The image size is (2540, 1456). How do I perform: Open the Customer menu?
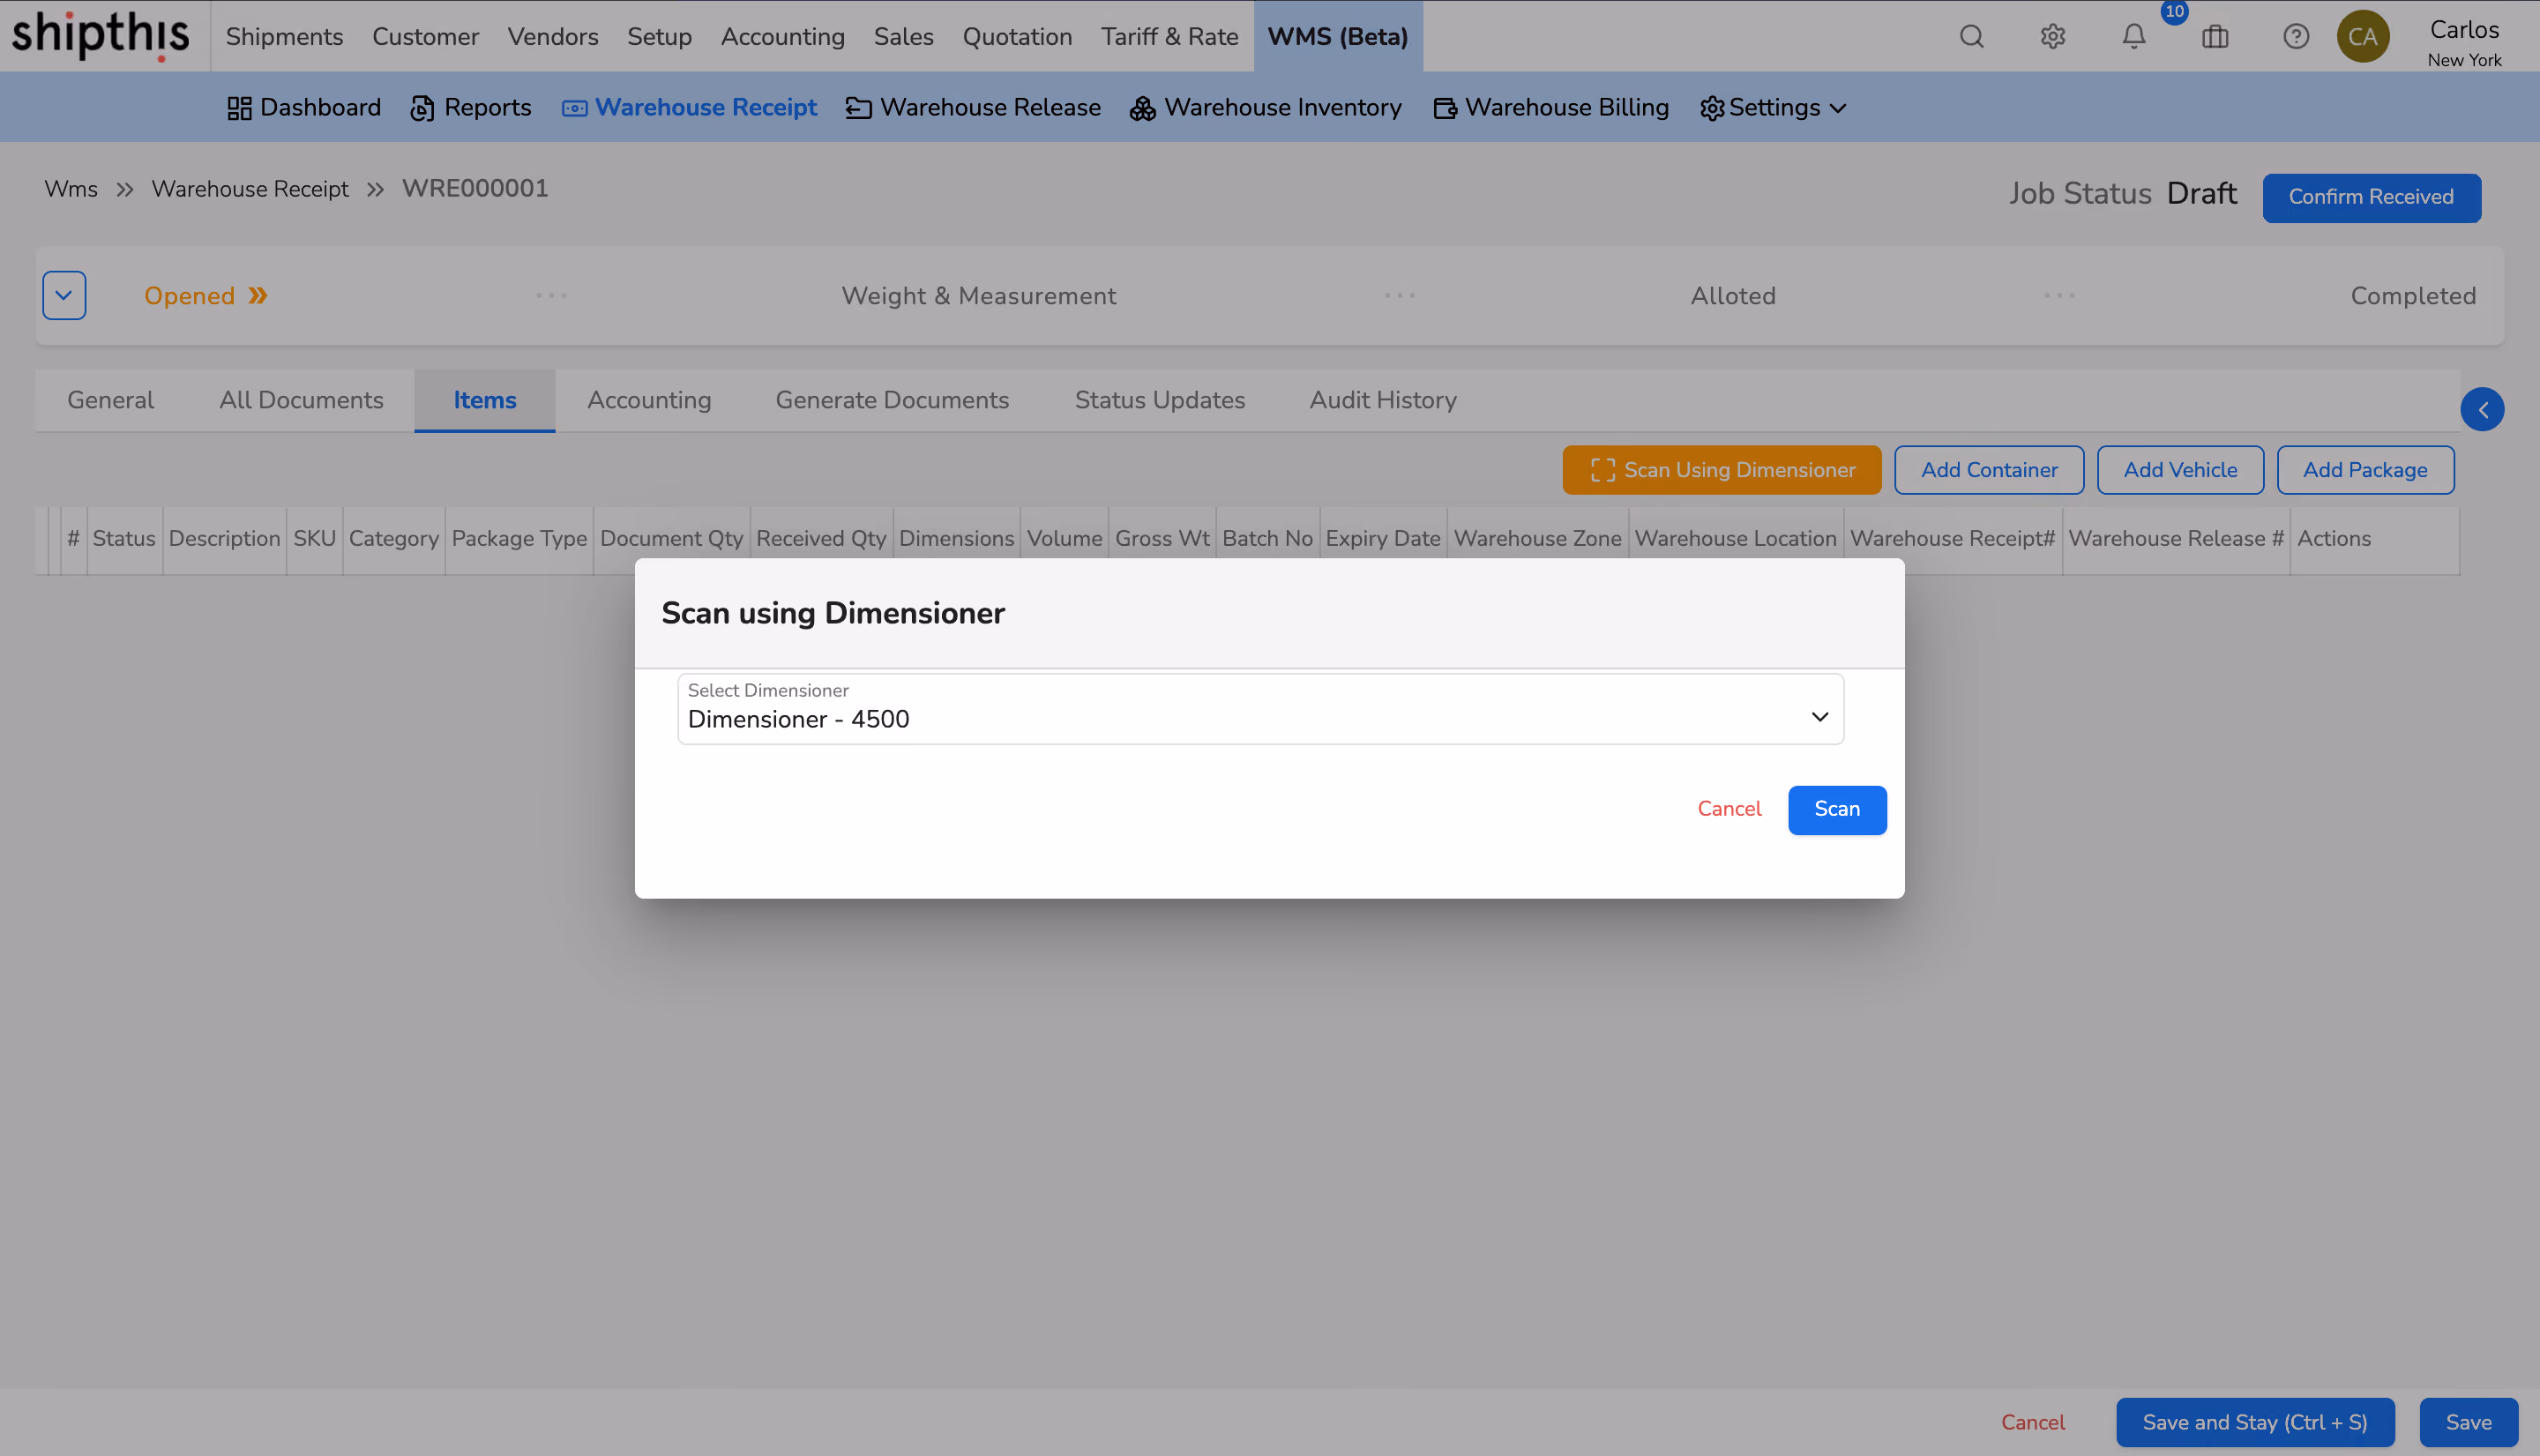(425, 37)
